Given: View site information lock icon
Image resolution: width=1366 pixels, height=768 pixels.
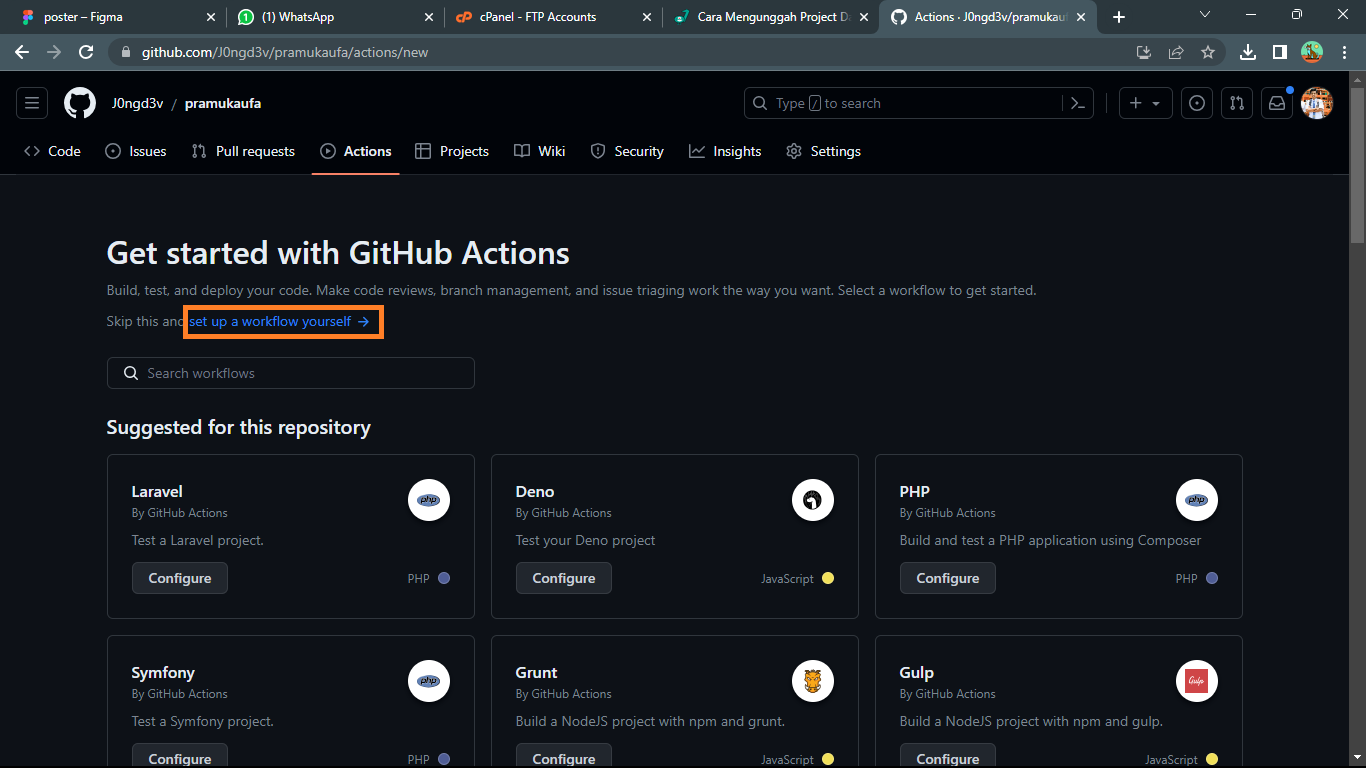Looking at the screenshot, I should [125, 52].
